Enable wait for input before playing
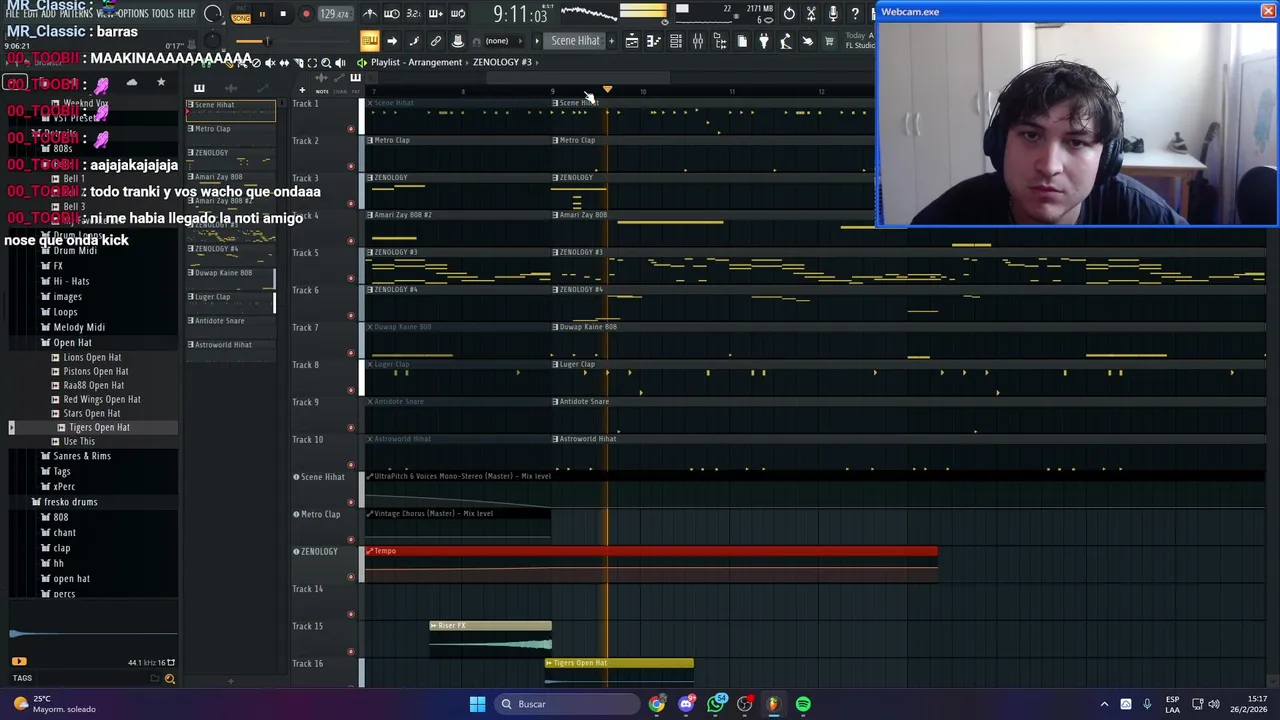Viewport: 1280px width, 720px height. (392, 14)
